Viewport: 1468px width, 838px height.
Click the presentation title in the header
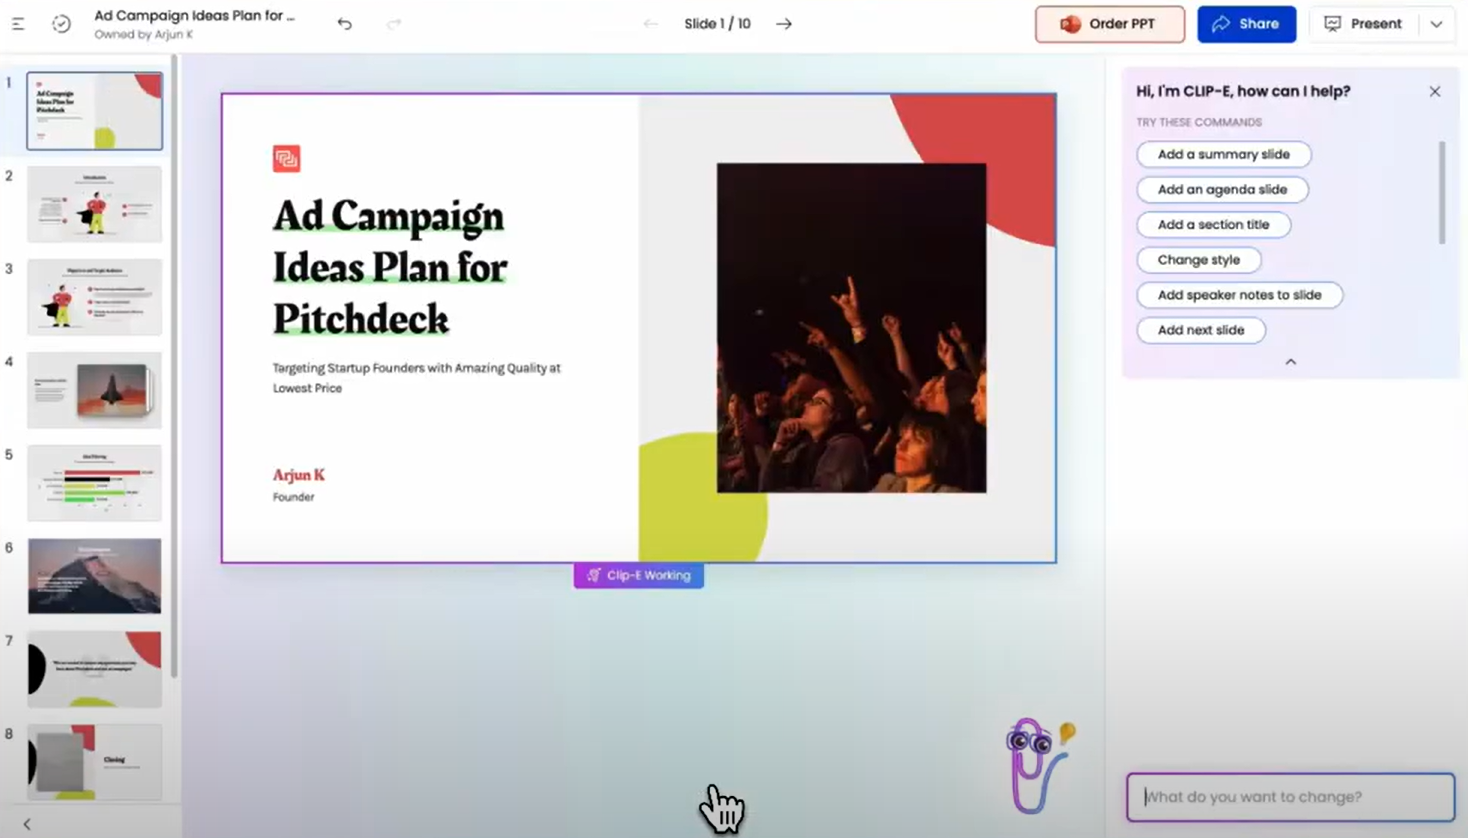click(x=195, y=16)
